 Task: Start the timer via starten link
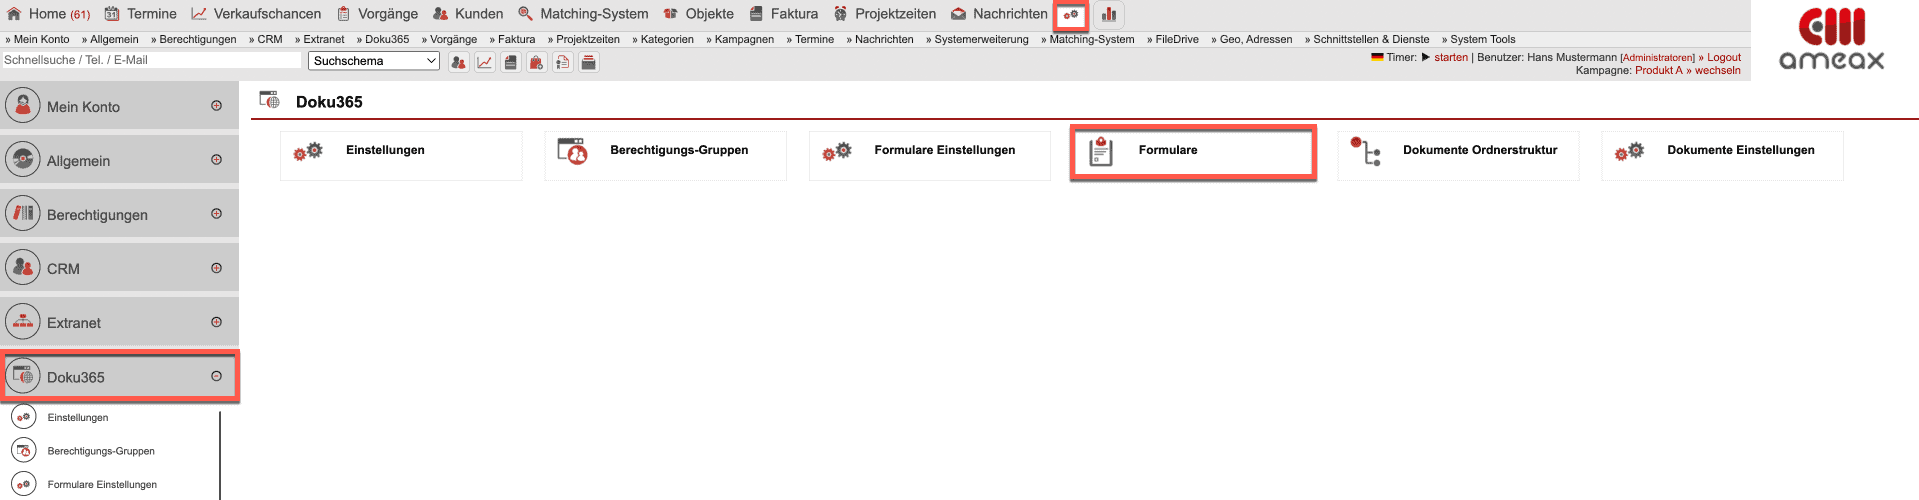coord(1450,57)
